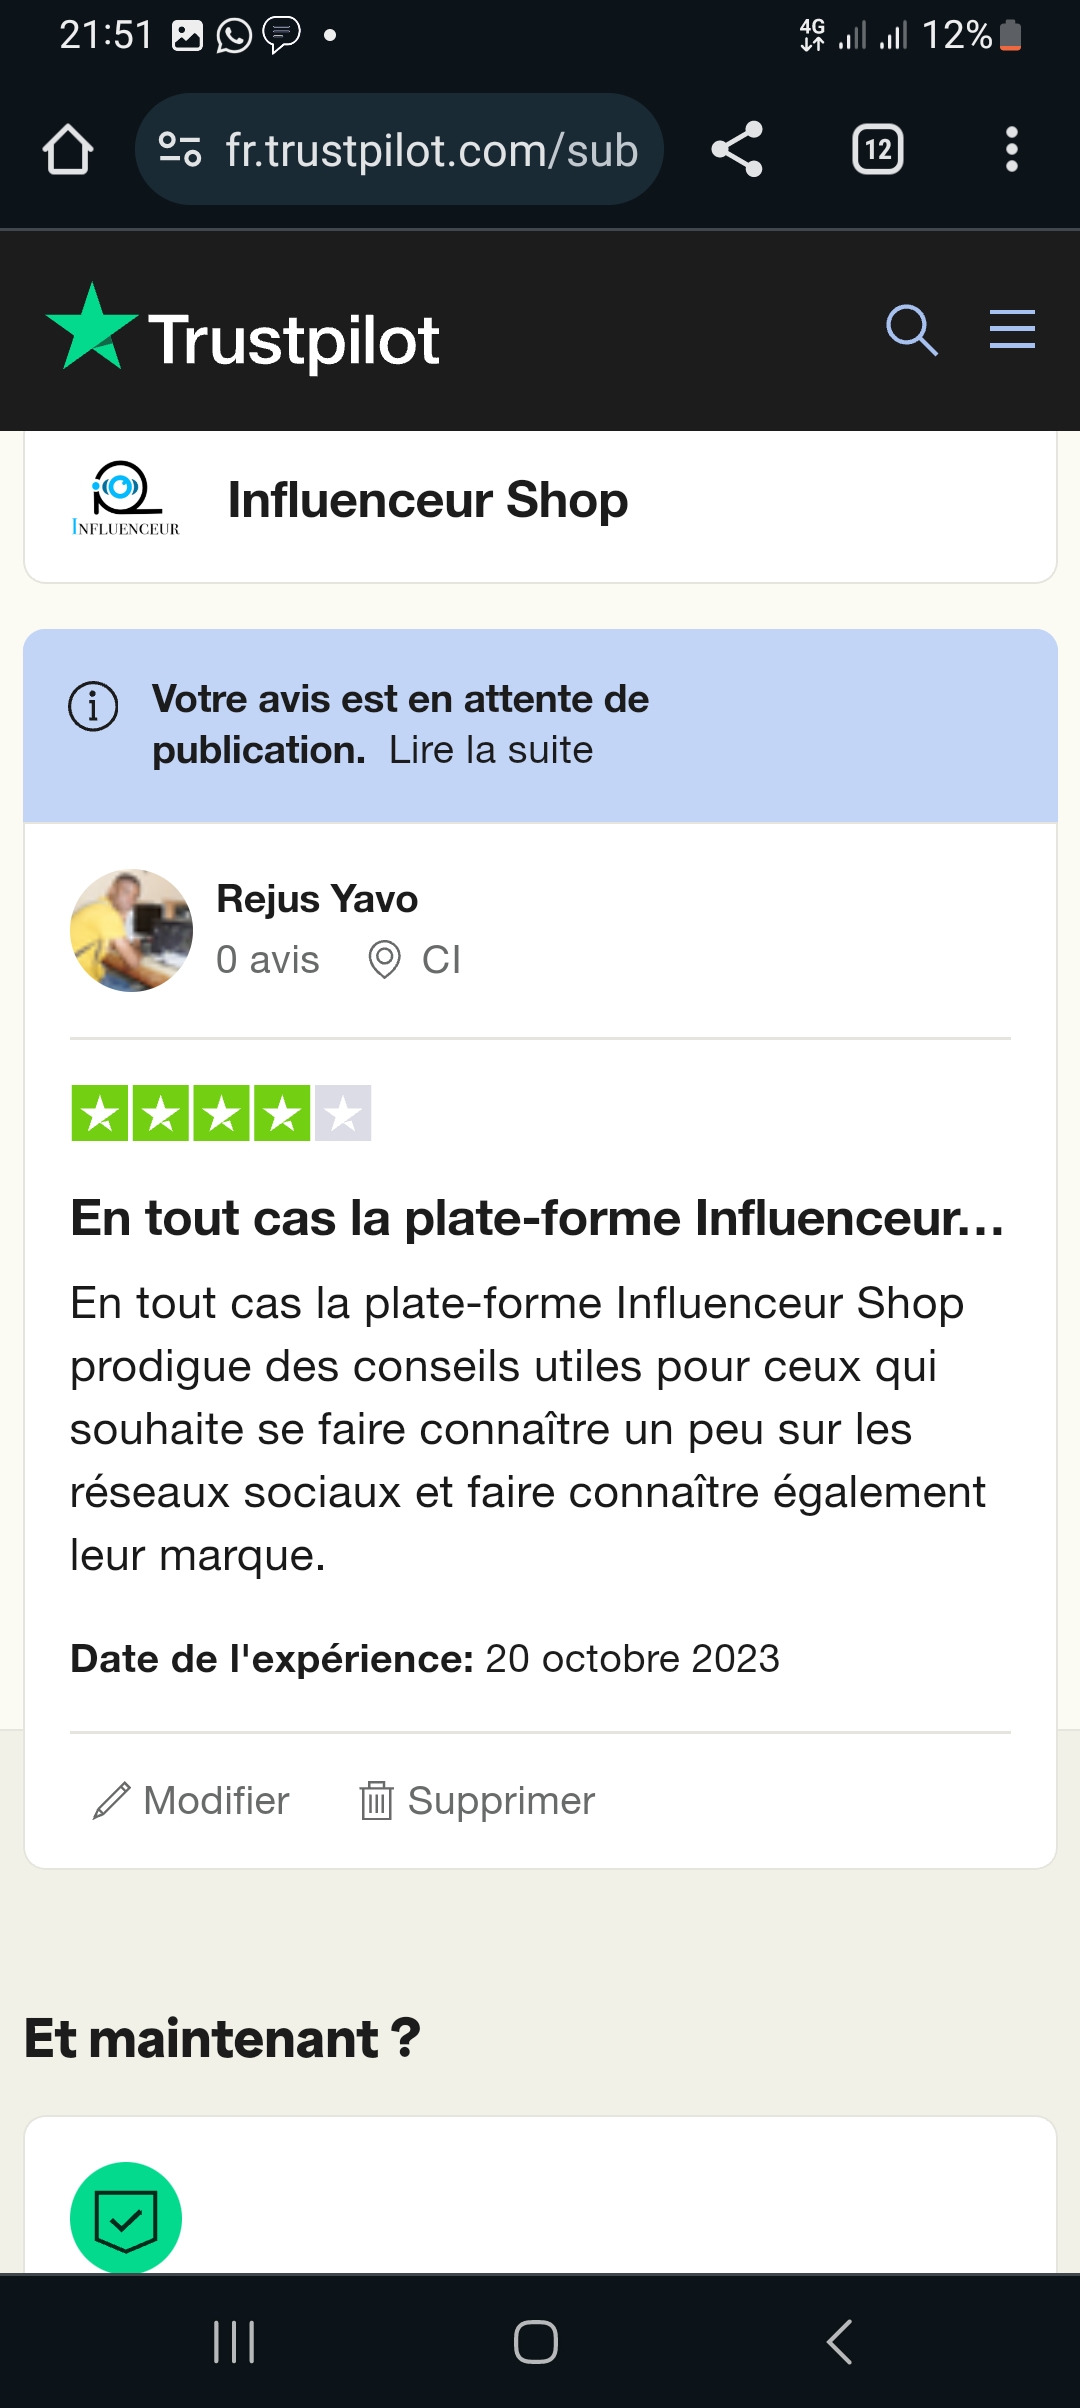Open Rejus Yavo's reviewer profile
This screenshot has height=2408, width=1080.
click(317, 899)
